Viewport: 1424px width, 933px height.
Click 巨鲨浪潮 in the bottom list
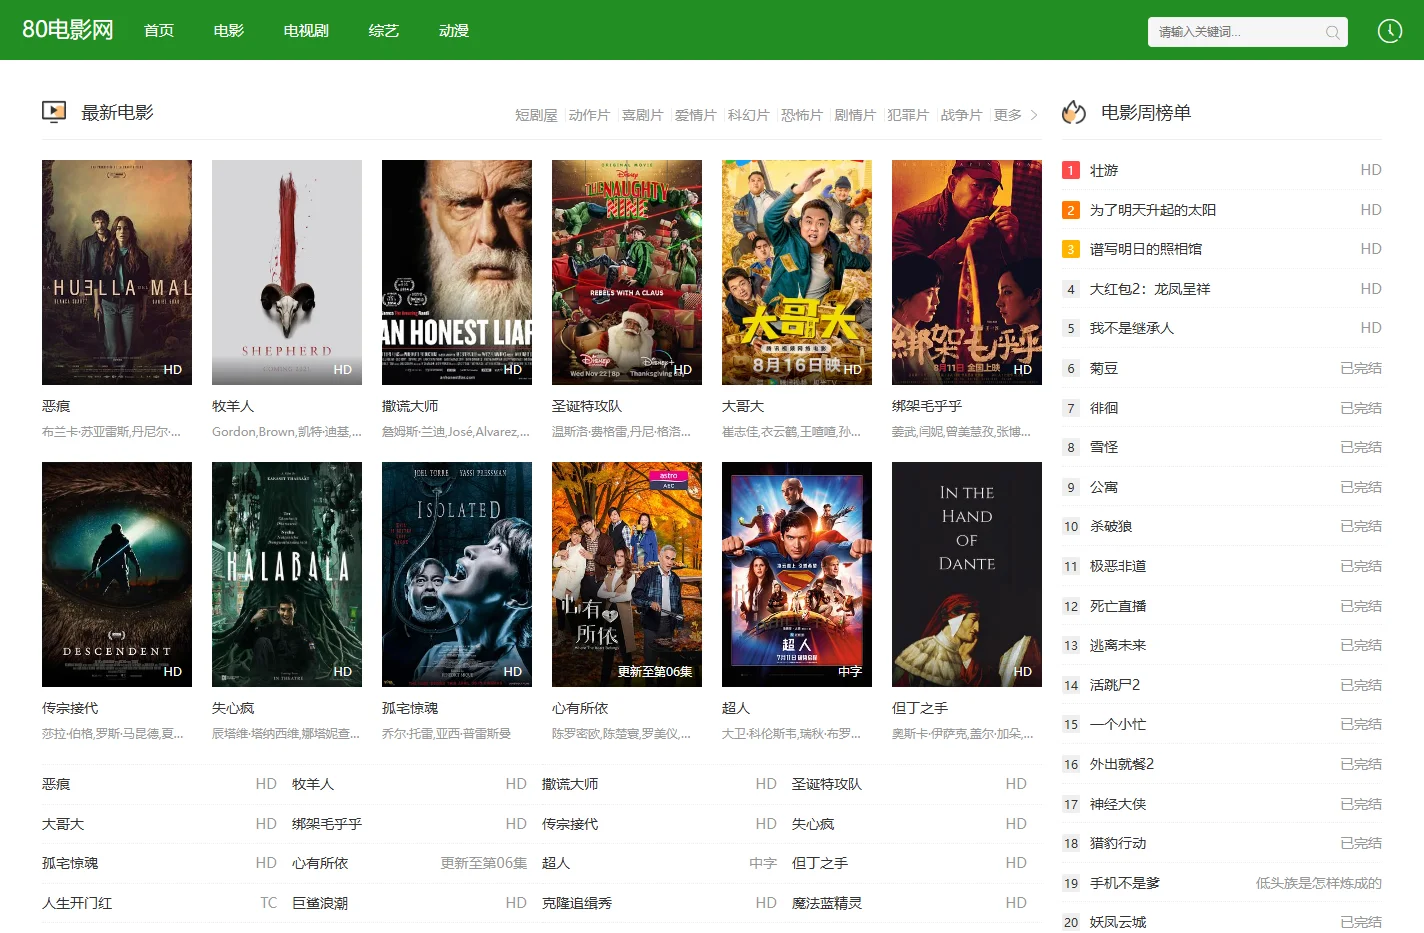tap(320, 903)
